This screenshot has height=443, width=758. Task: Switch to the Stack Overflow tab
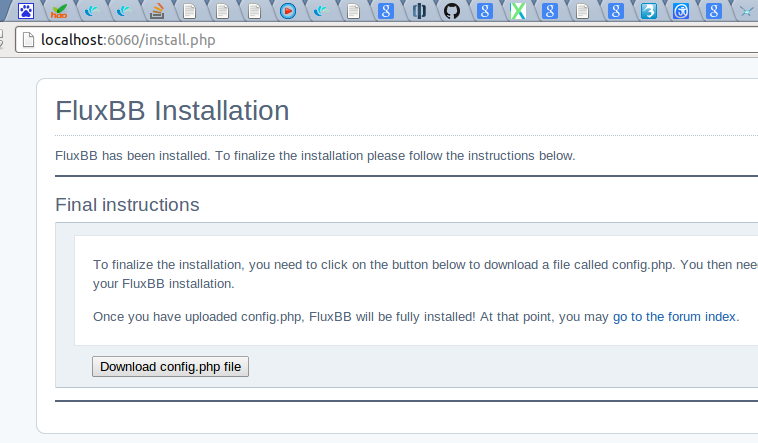pyautogui.click(x=157, y=11)
